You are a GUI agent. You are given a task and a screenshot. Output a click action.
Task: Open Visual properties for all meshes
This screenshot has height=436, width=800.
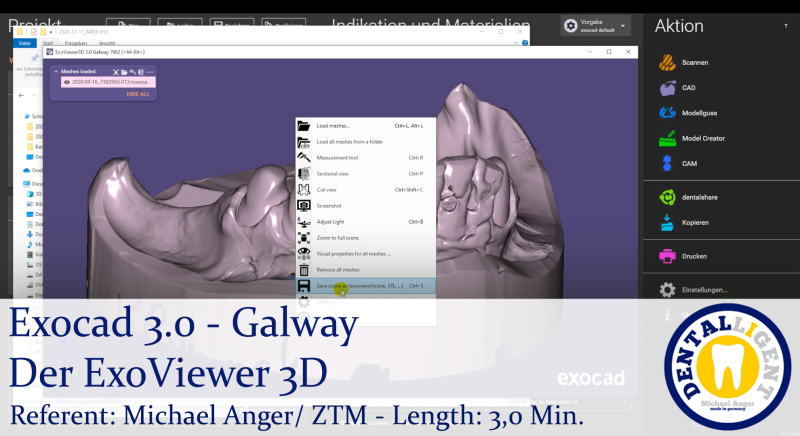click(x=366, y=253)
